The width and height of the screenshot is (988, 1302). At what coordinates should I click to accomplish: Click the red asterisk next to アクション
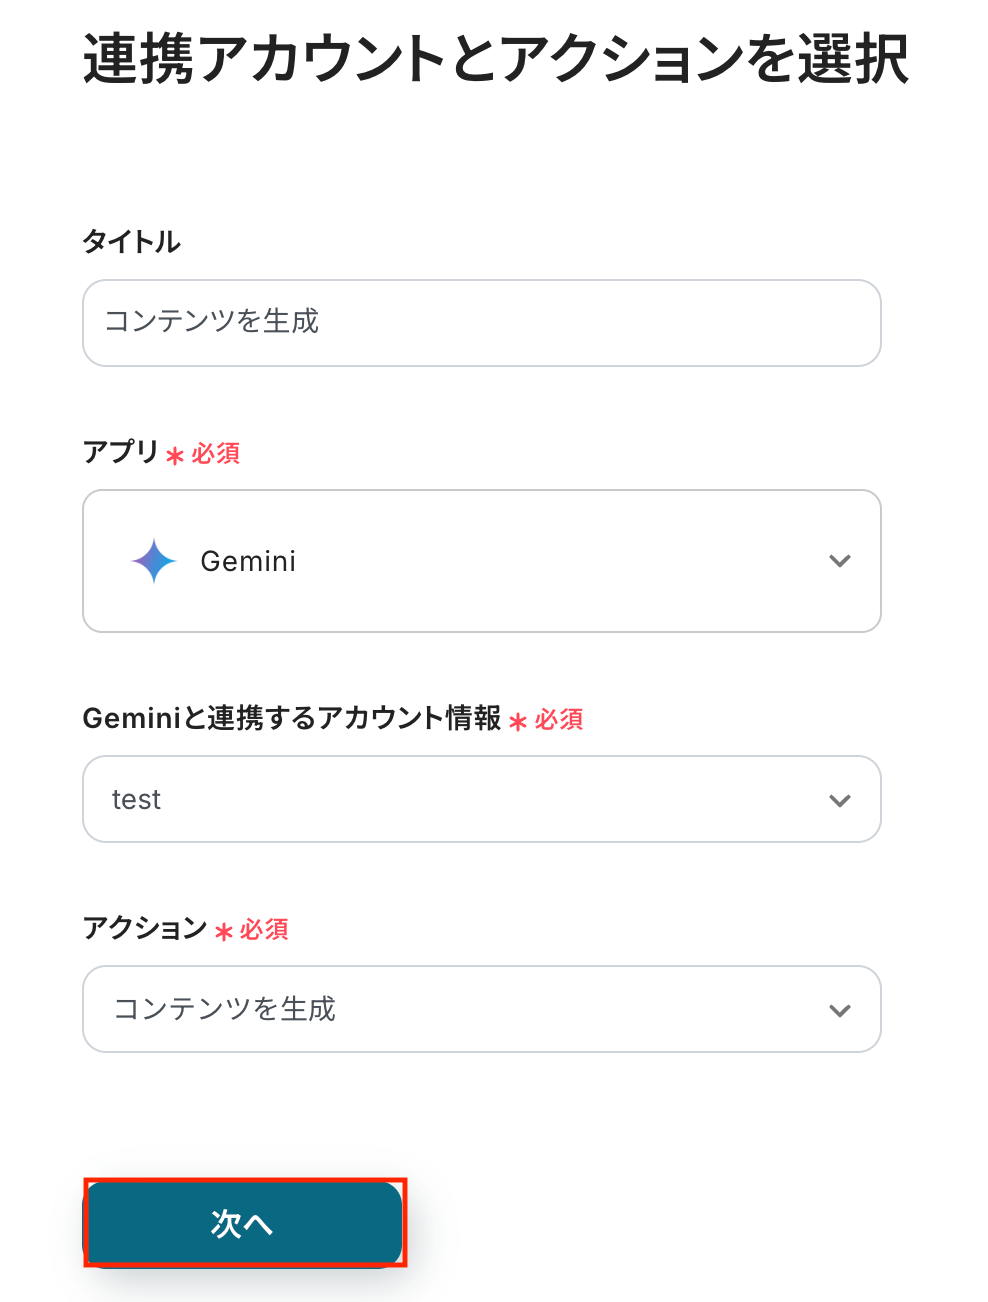(x=224, y=932)
